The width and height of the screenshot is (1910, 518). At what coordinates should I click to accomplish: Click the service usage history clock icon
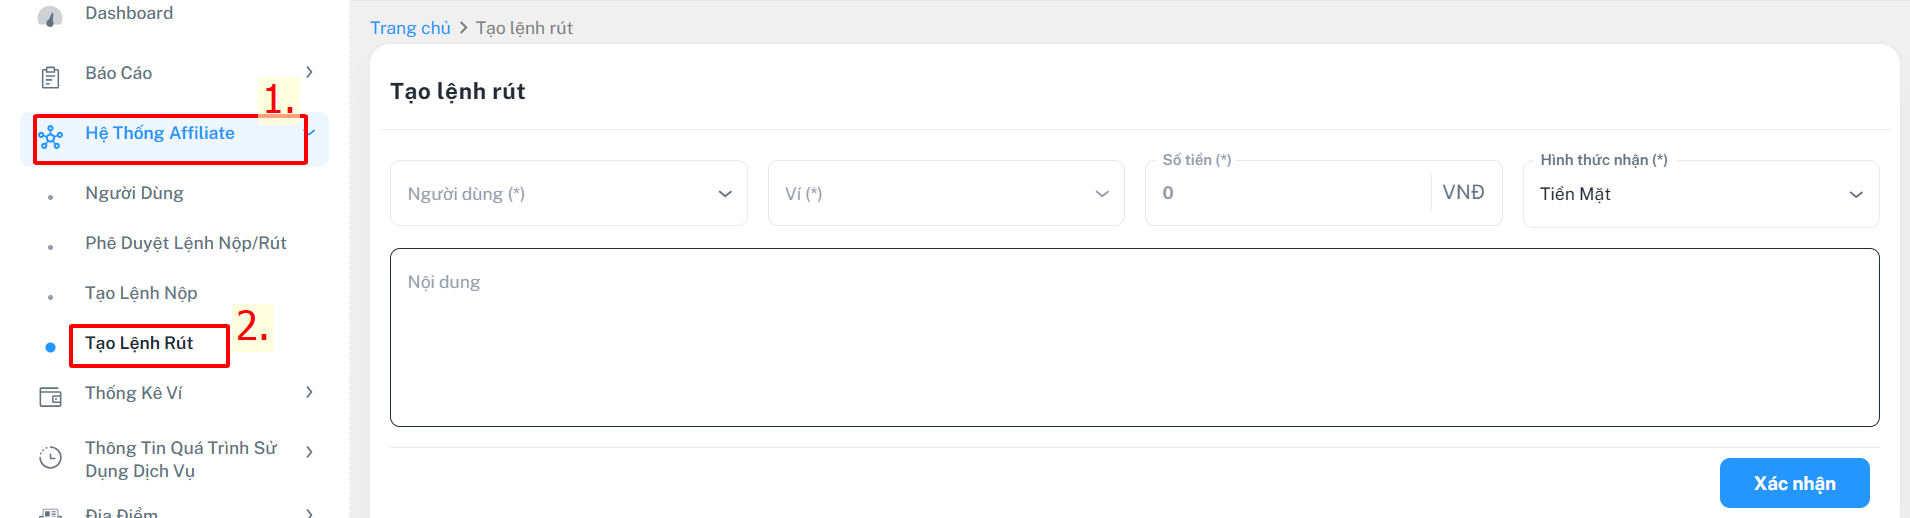click(50, 458)
